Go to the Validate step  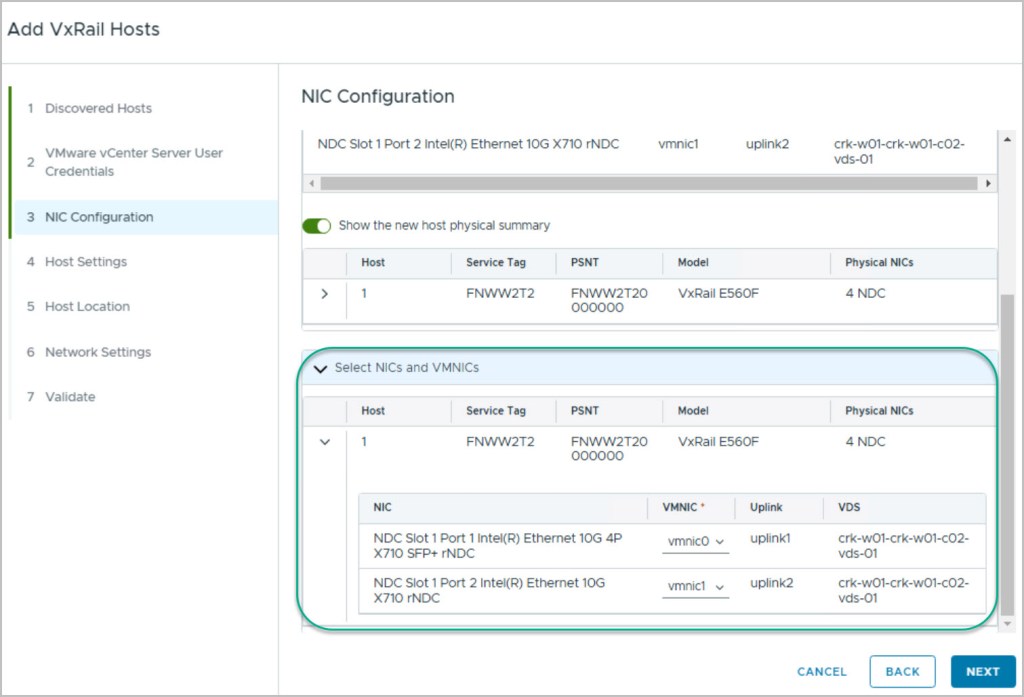[x=70, y=397]
